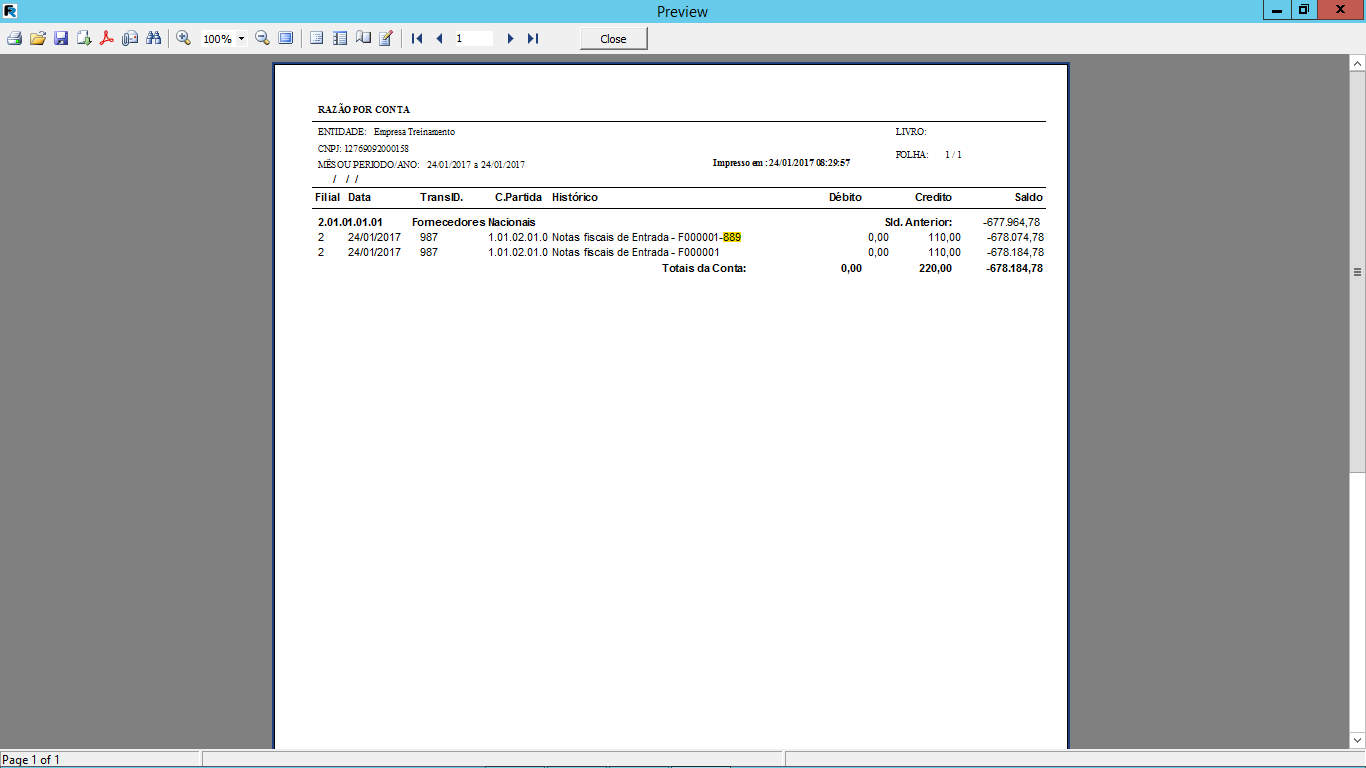This screenshot has height=768, width=1366.
Task: Click the Export document icon
Action: click(84, 38)
